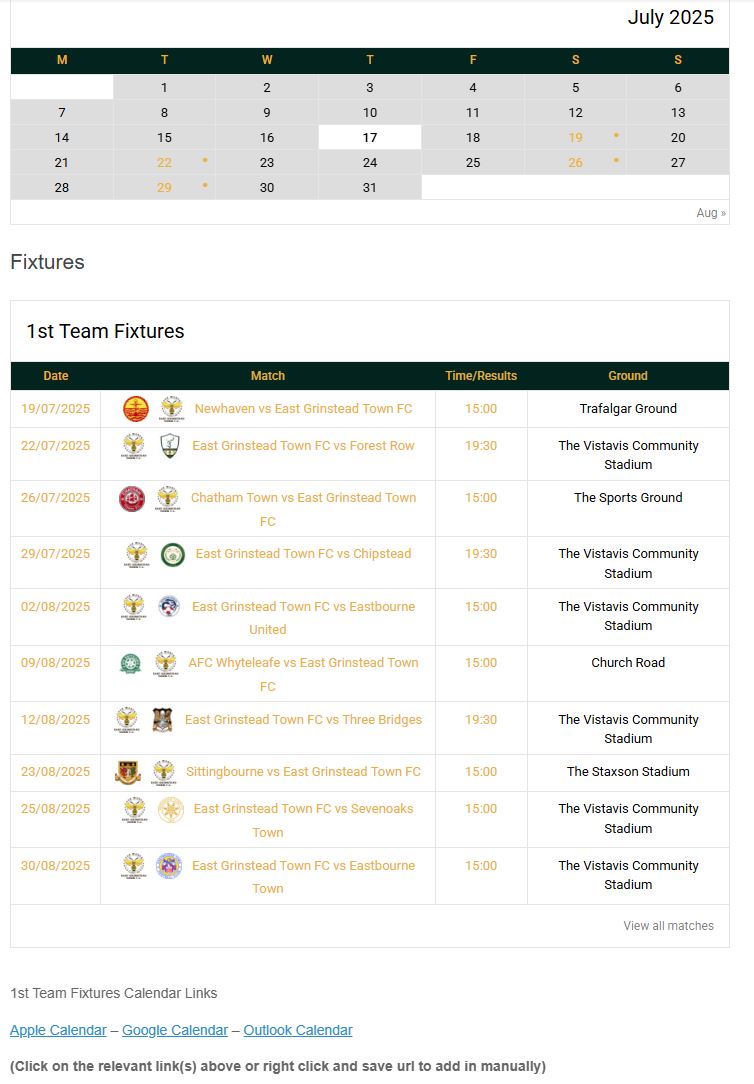Image resolution: width=754 pixels, height=1084 pixels.
Task: Click the Chipstead green club crest
Action: [x=173, y=554]
